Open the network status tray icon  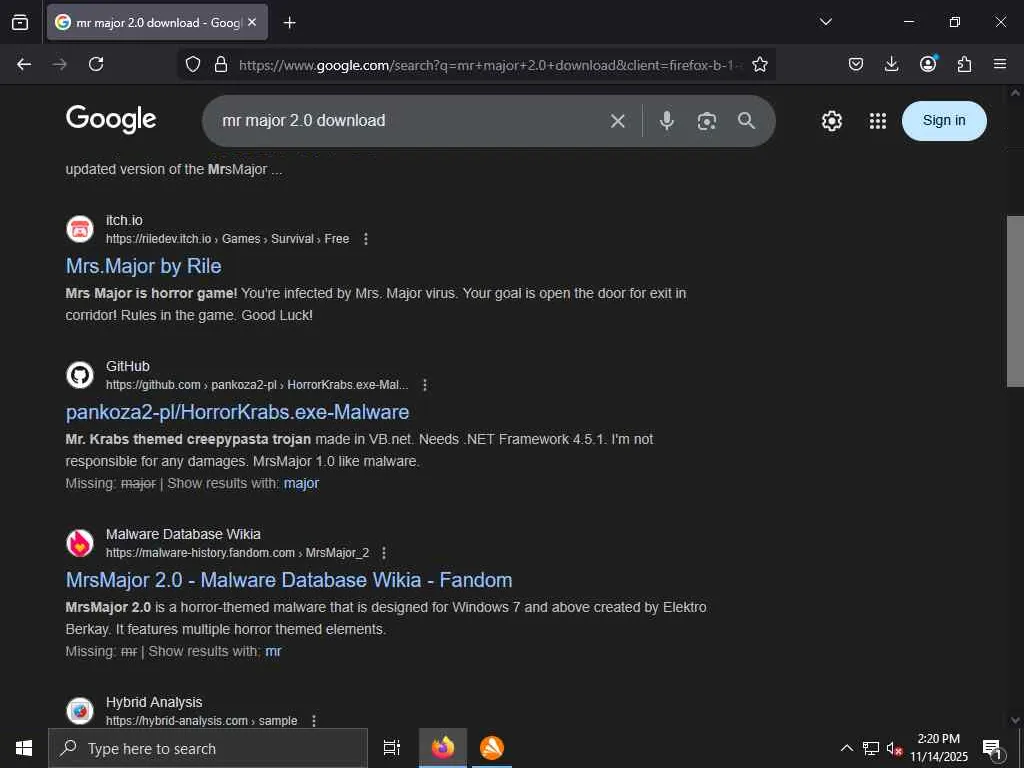tap(871, 748)
